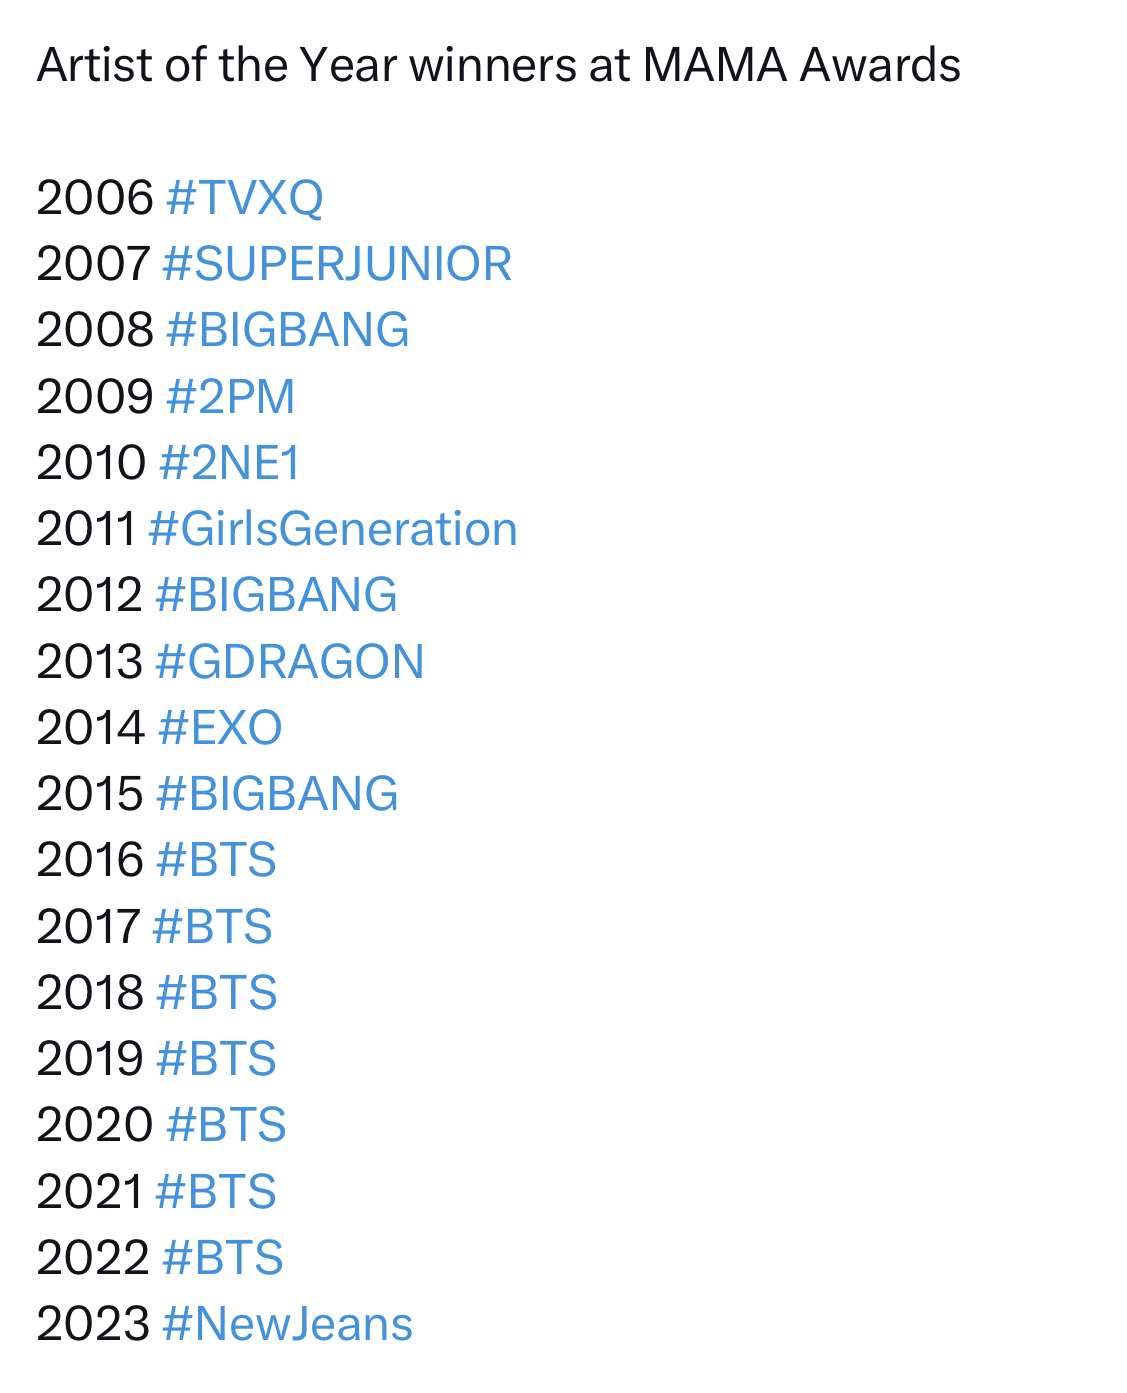Tap the #NewJeans hashtag link

pos(287,1324)
